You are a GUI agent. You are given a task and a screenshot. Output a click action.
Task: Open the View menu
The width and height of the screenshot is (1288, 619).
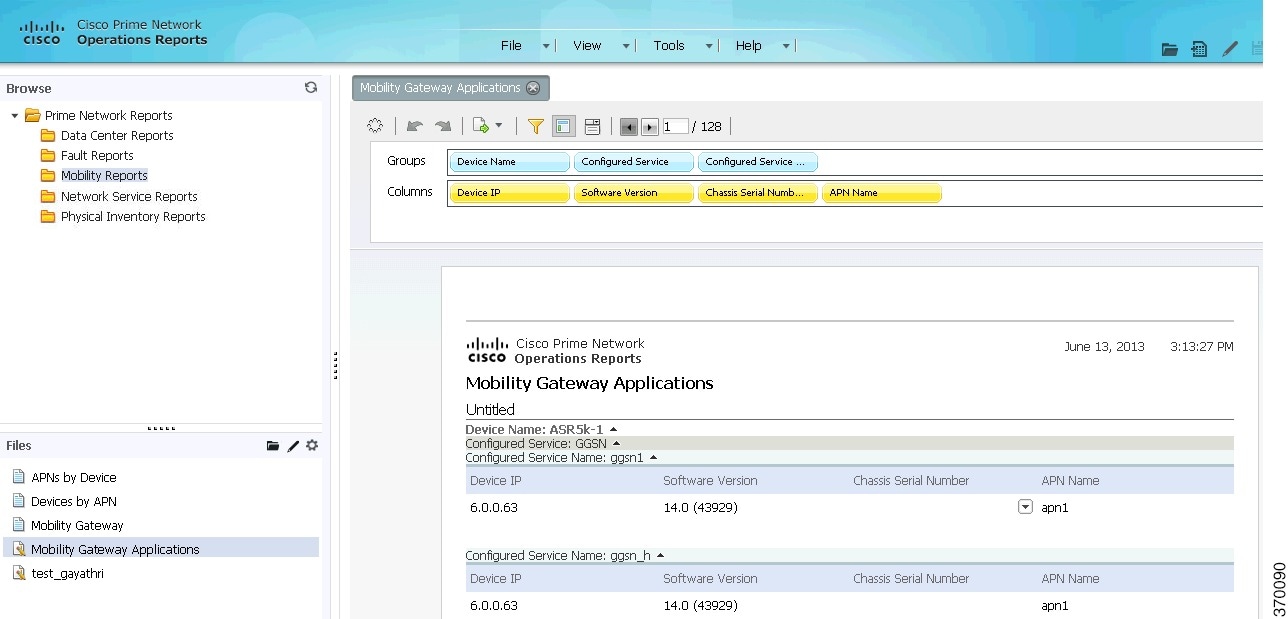pyautogui.click(x=587, y=46)
